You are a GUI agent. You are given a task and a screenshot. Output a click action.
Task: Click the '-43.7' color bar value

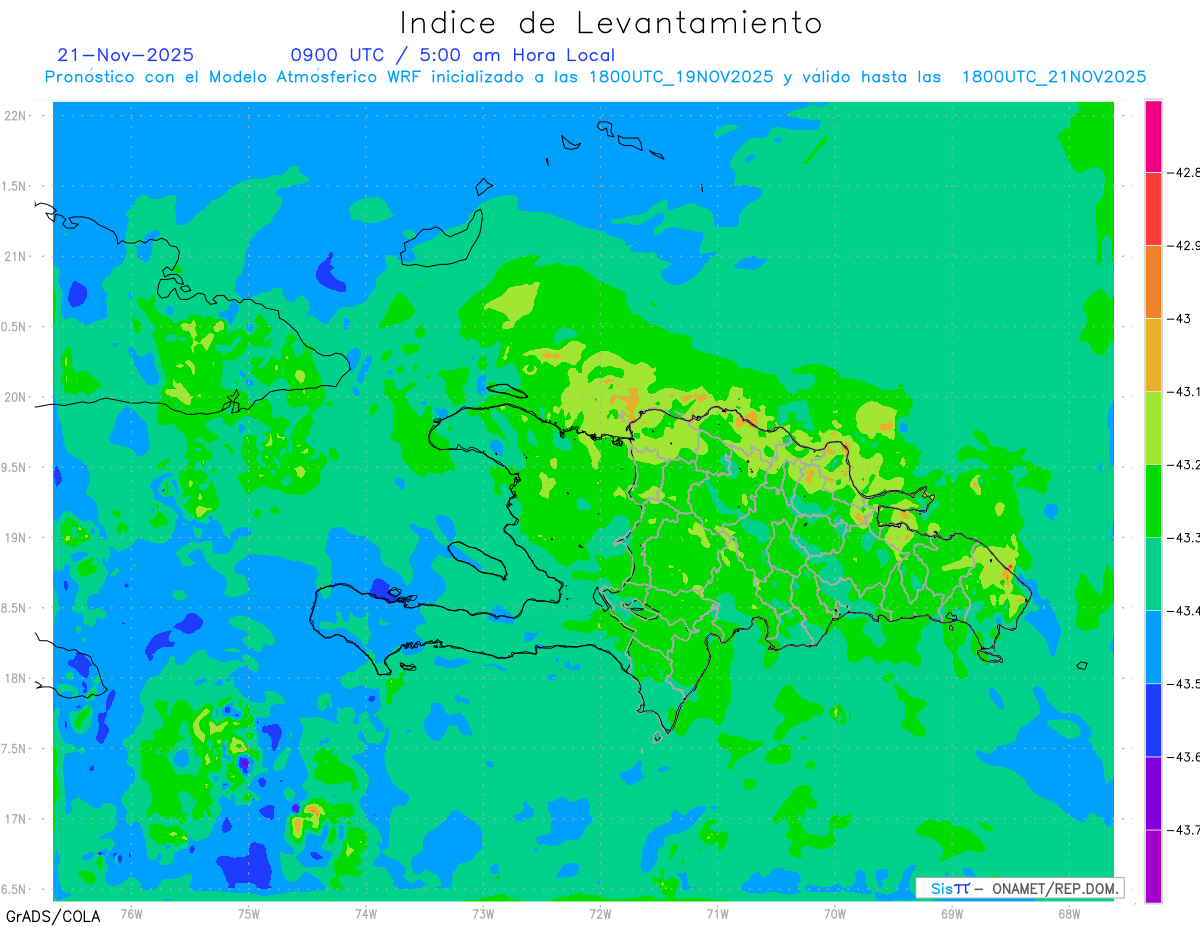(1182, 830)
